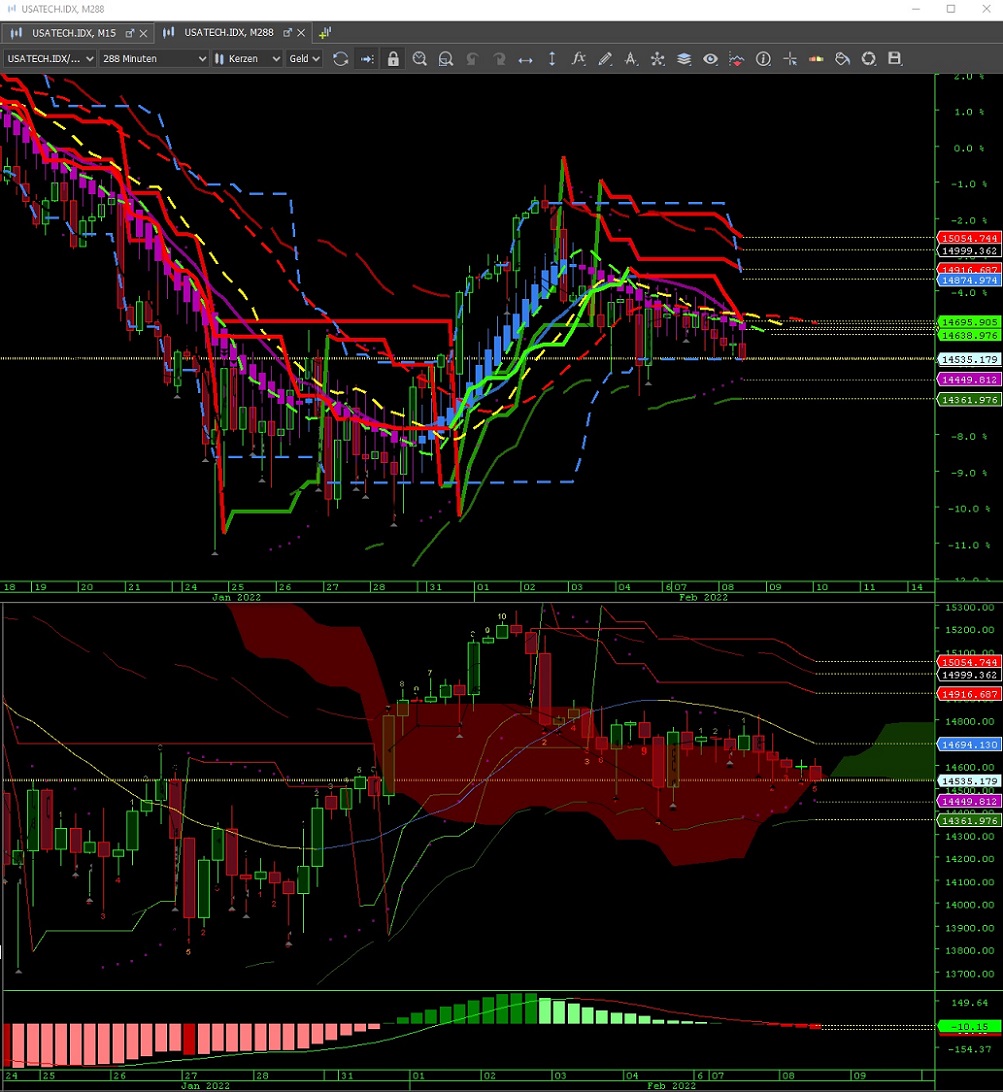This screenshot has height=1092, width=1003.
Task: Open the paint bucket theme icon
Action: pos(843,59)
